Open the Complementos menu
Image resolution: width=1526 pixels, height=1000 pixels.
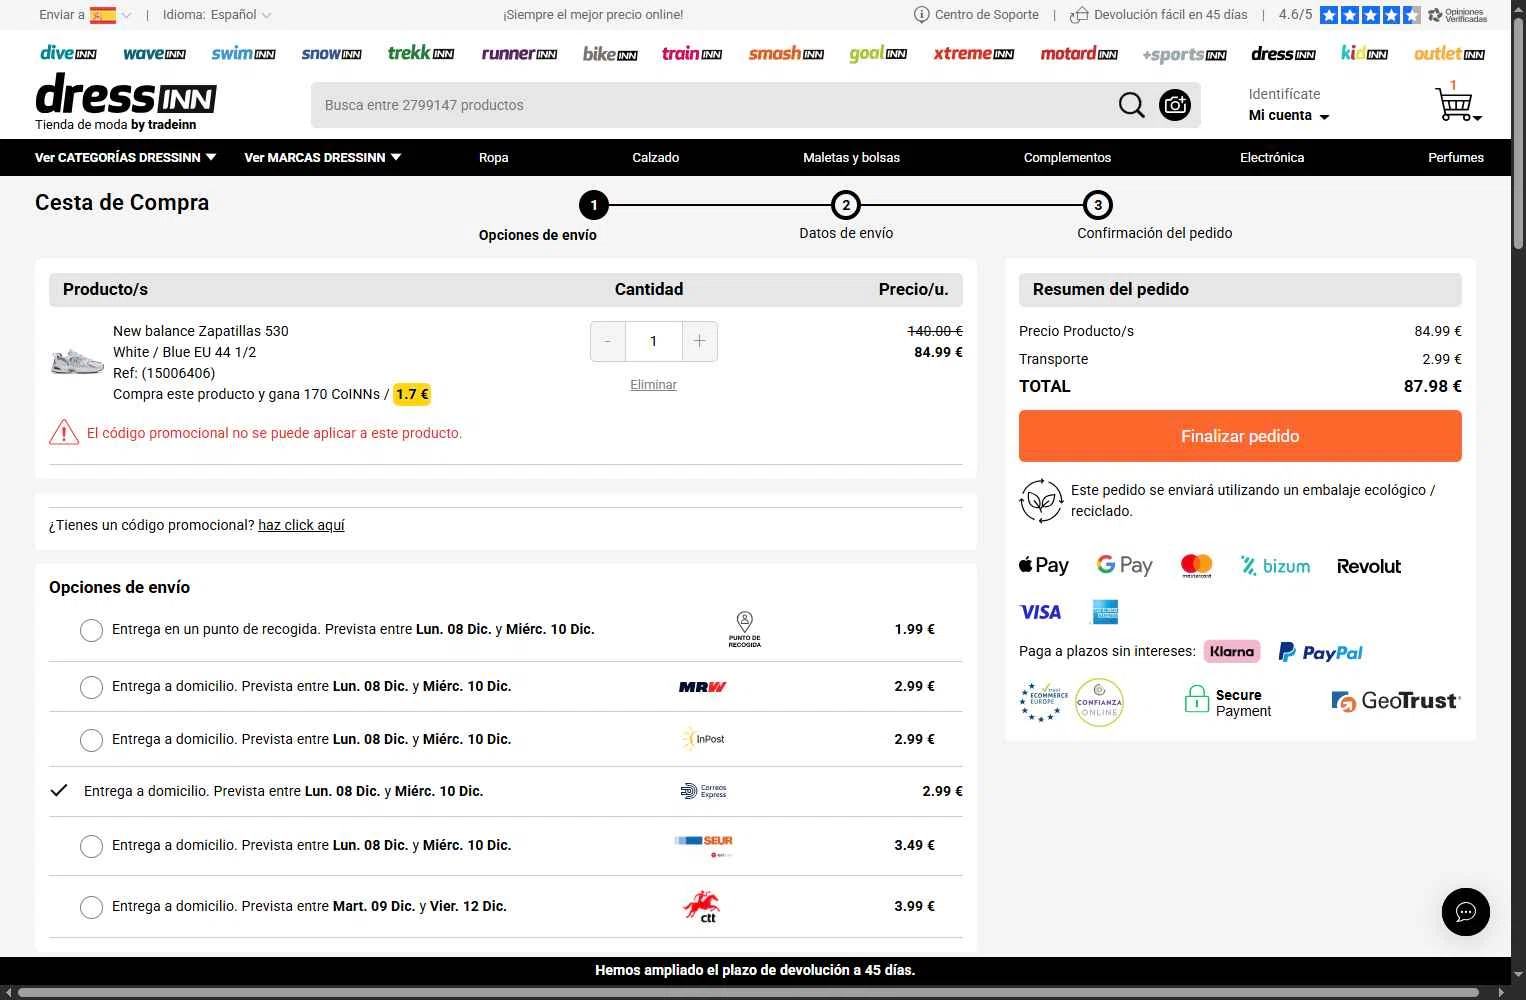tap(1067, 158)
